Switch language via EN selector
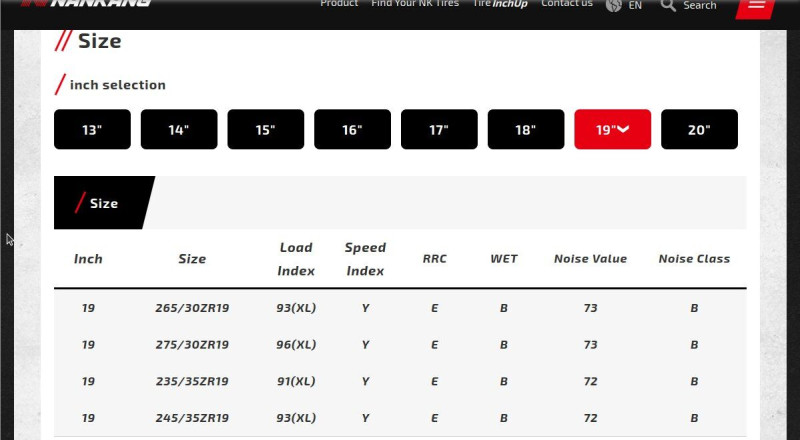800x440 pixels. [x=635, y=6]
